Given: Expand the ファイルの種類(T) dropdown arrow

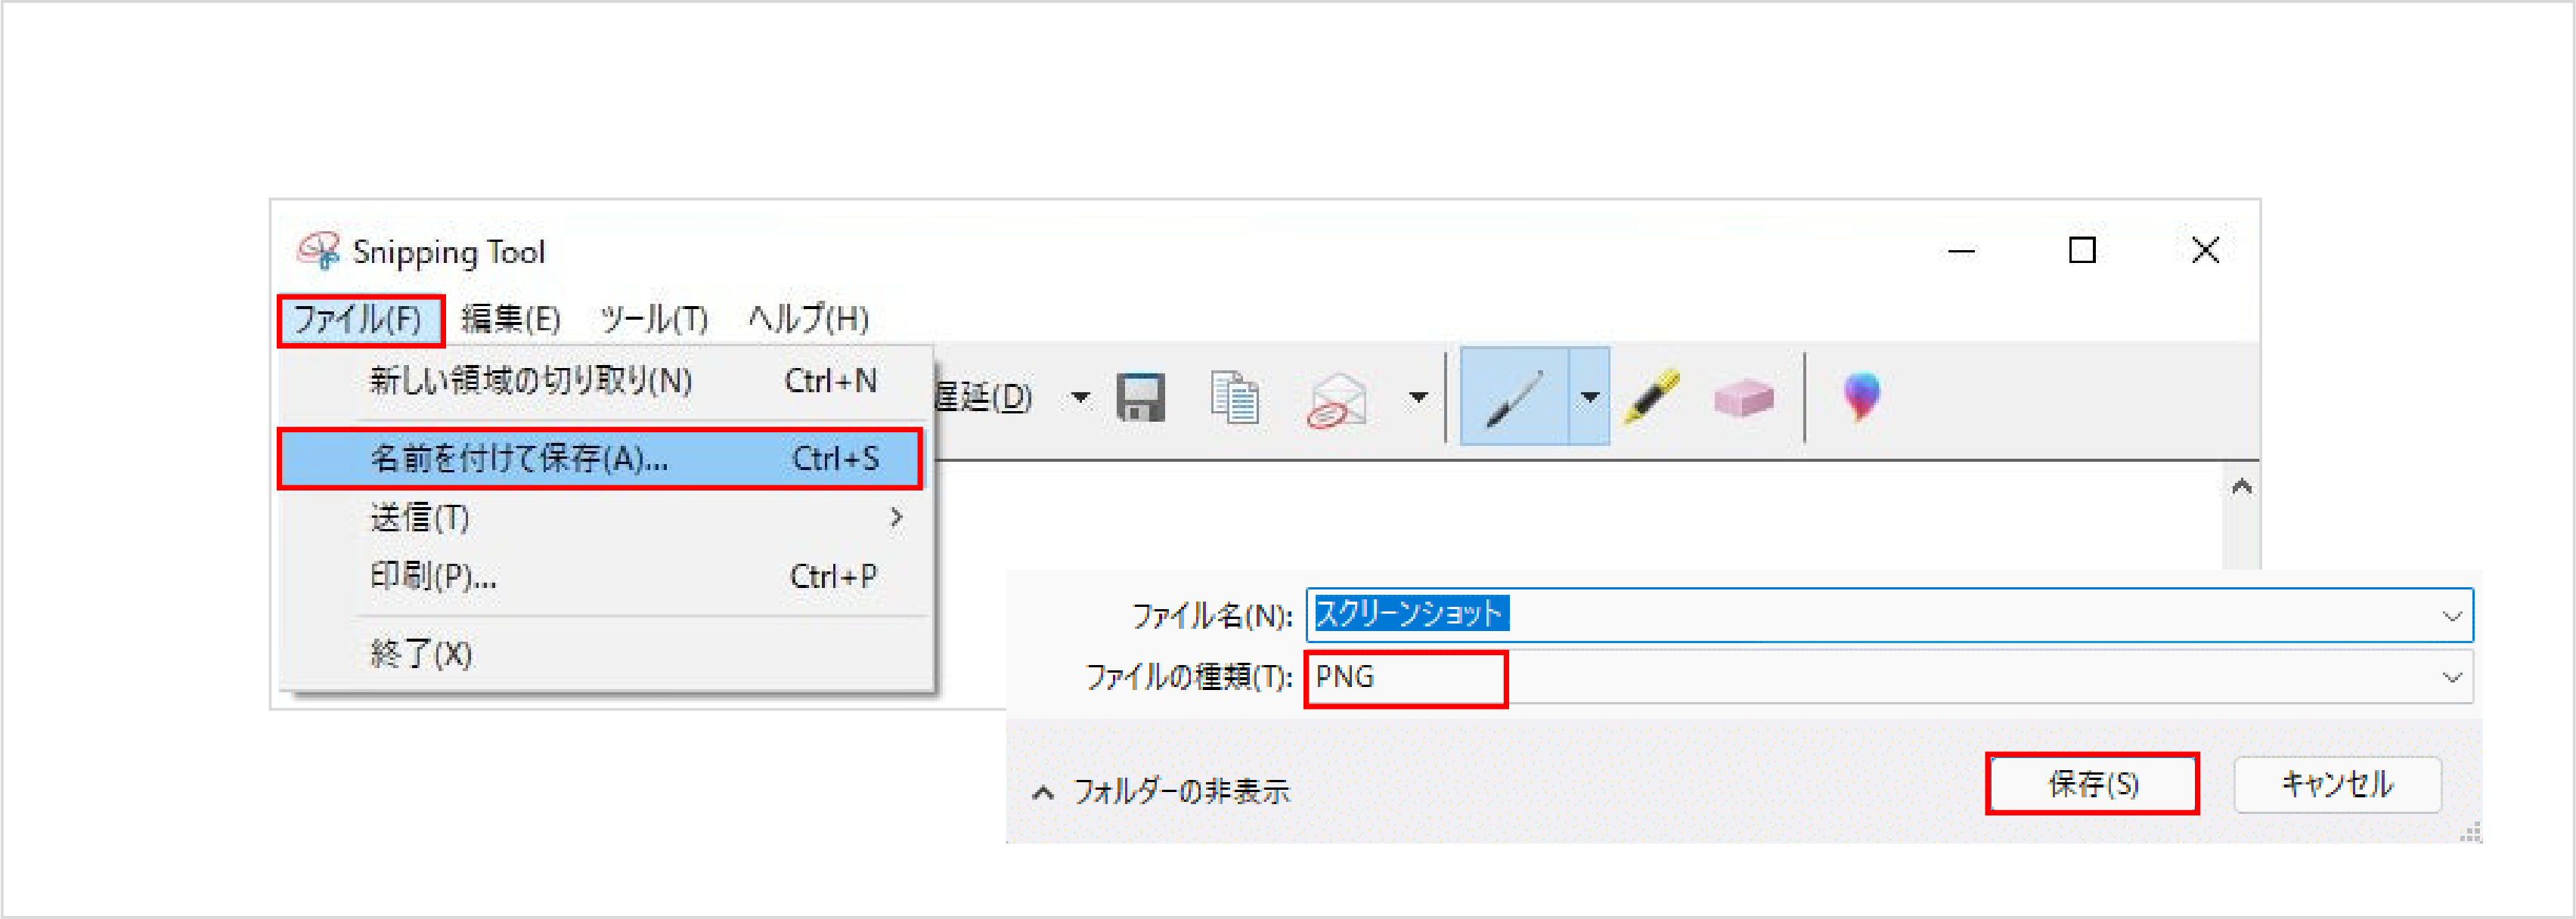Looking at the screenshot, I should [2452, 678].
